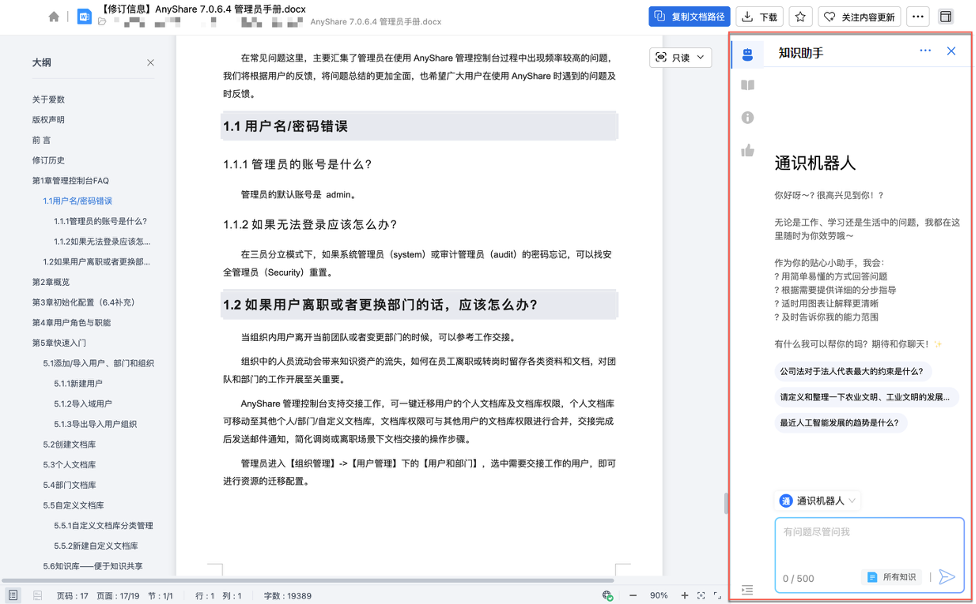Open 第5章快速入门 in the outline

[59, 343]
